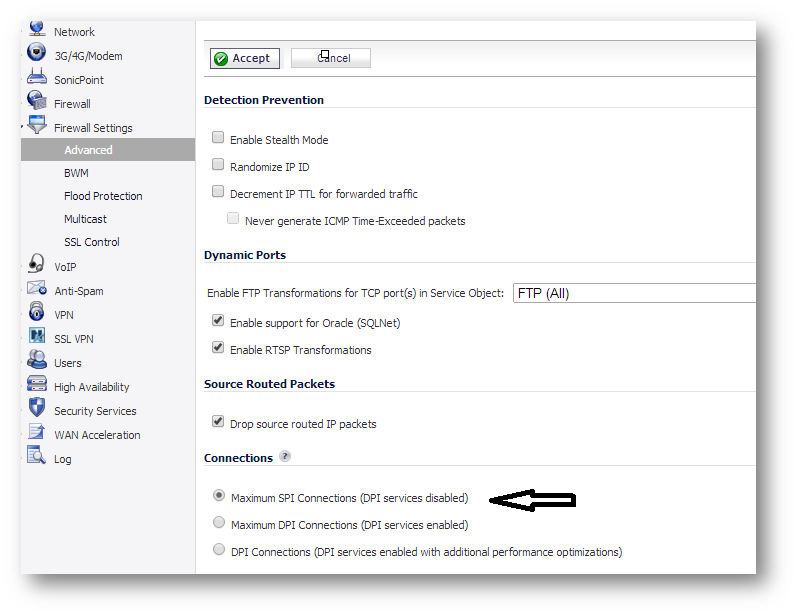Click the VPN padlock icon
Screen dimensions: 798x616
click(x=37, y=311)
